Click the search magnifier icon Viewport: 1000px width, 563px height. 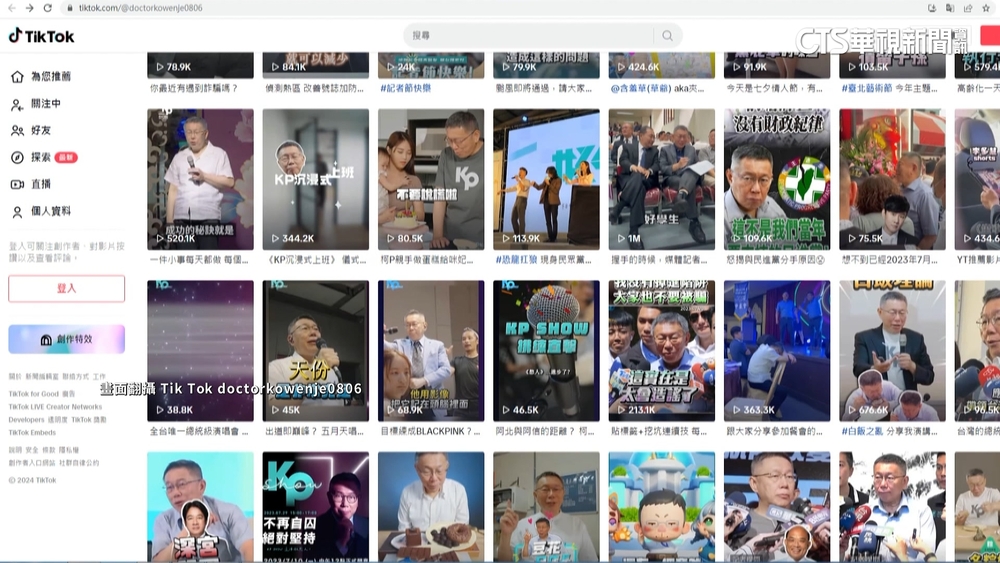click(667, 36)
